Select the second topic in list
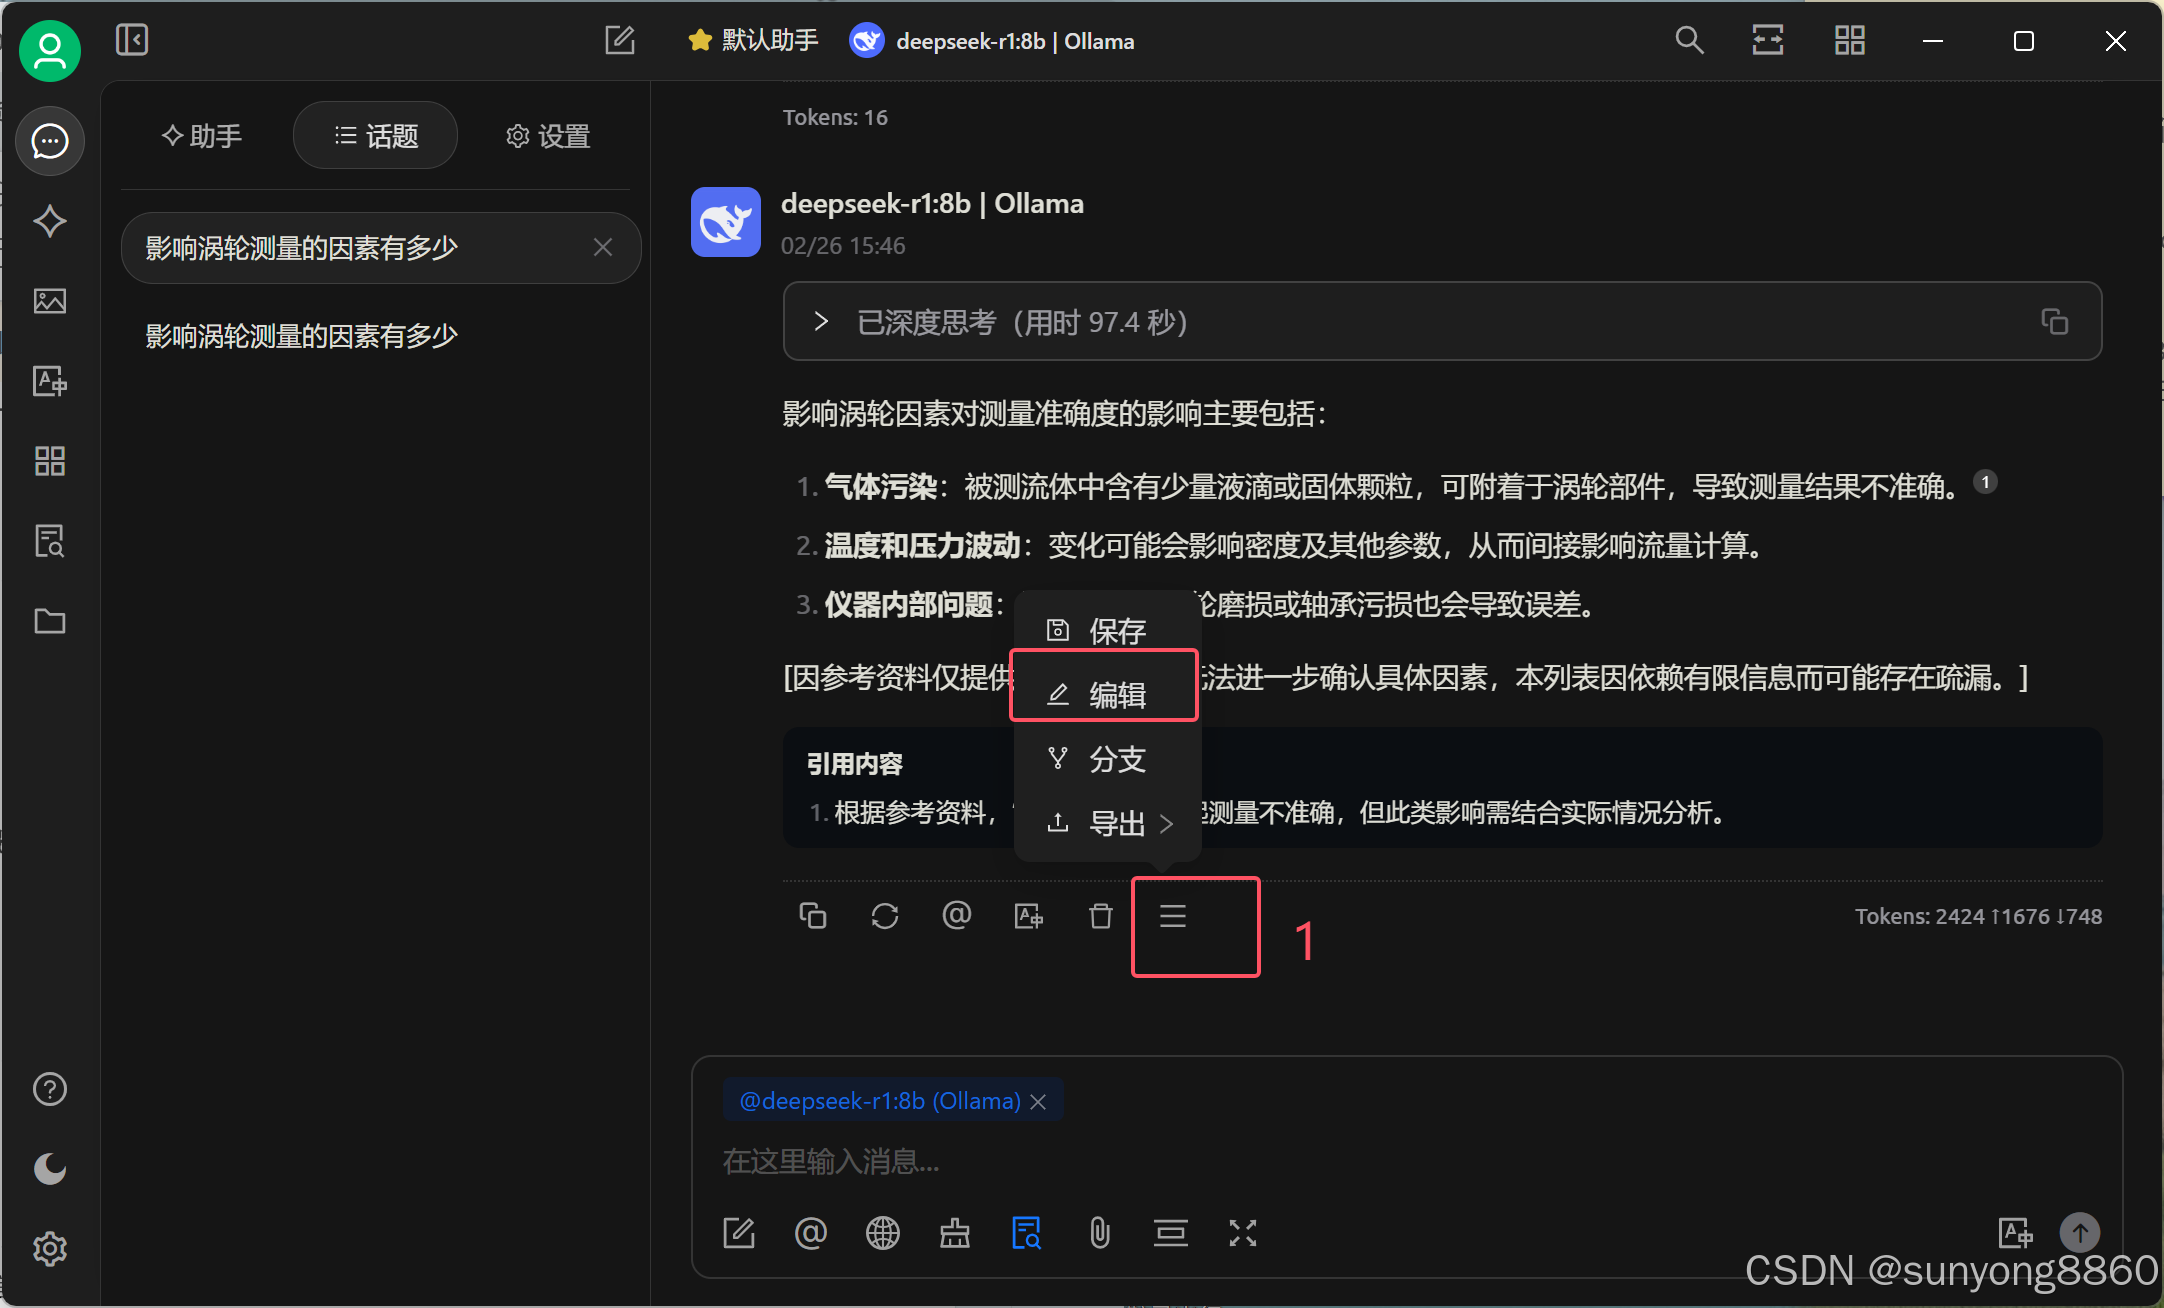This screenshot has height=1308, width=2164. coord(301,336)
